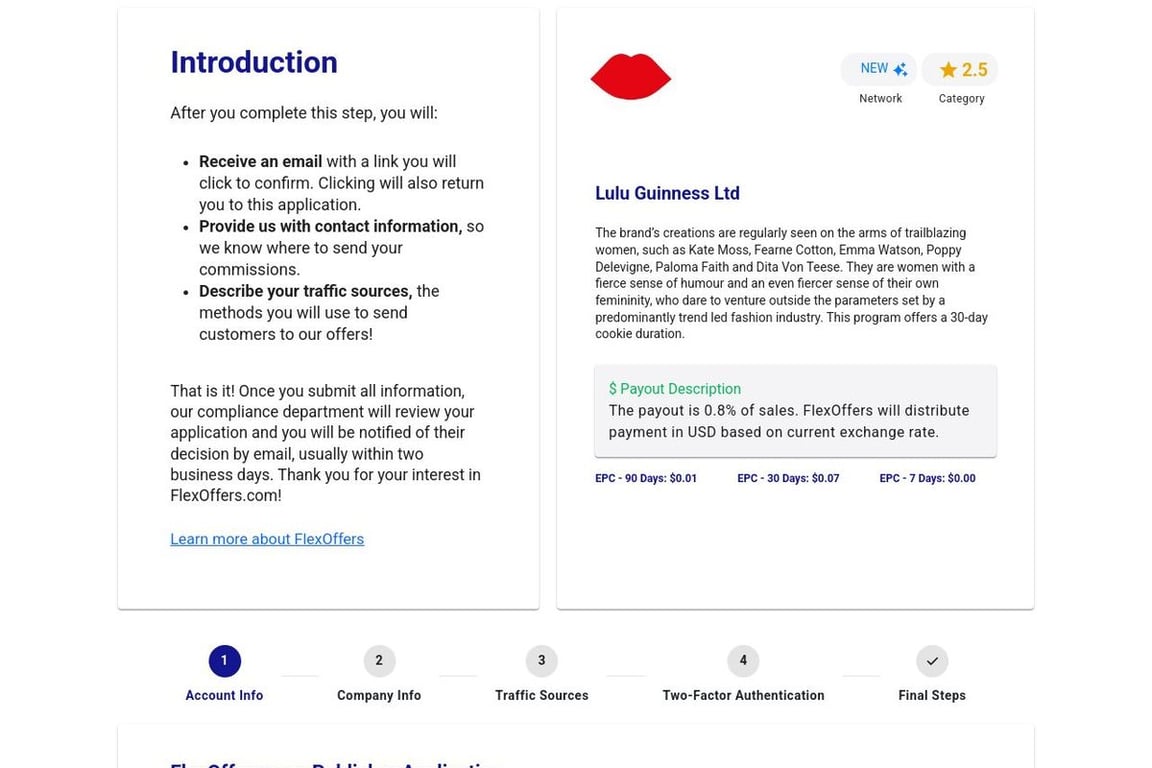Click the EPC - 7 Days: $0.00 value
Viewport: 1152px width, 768px height.
927,478
